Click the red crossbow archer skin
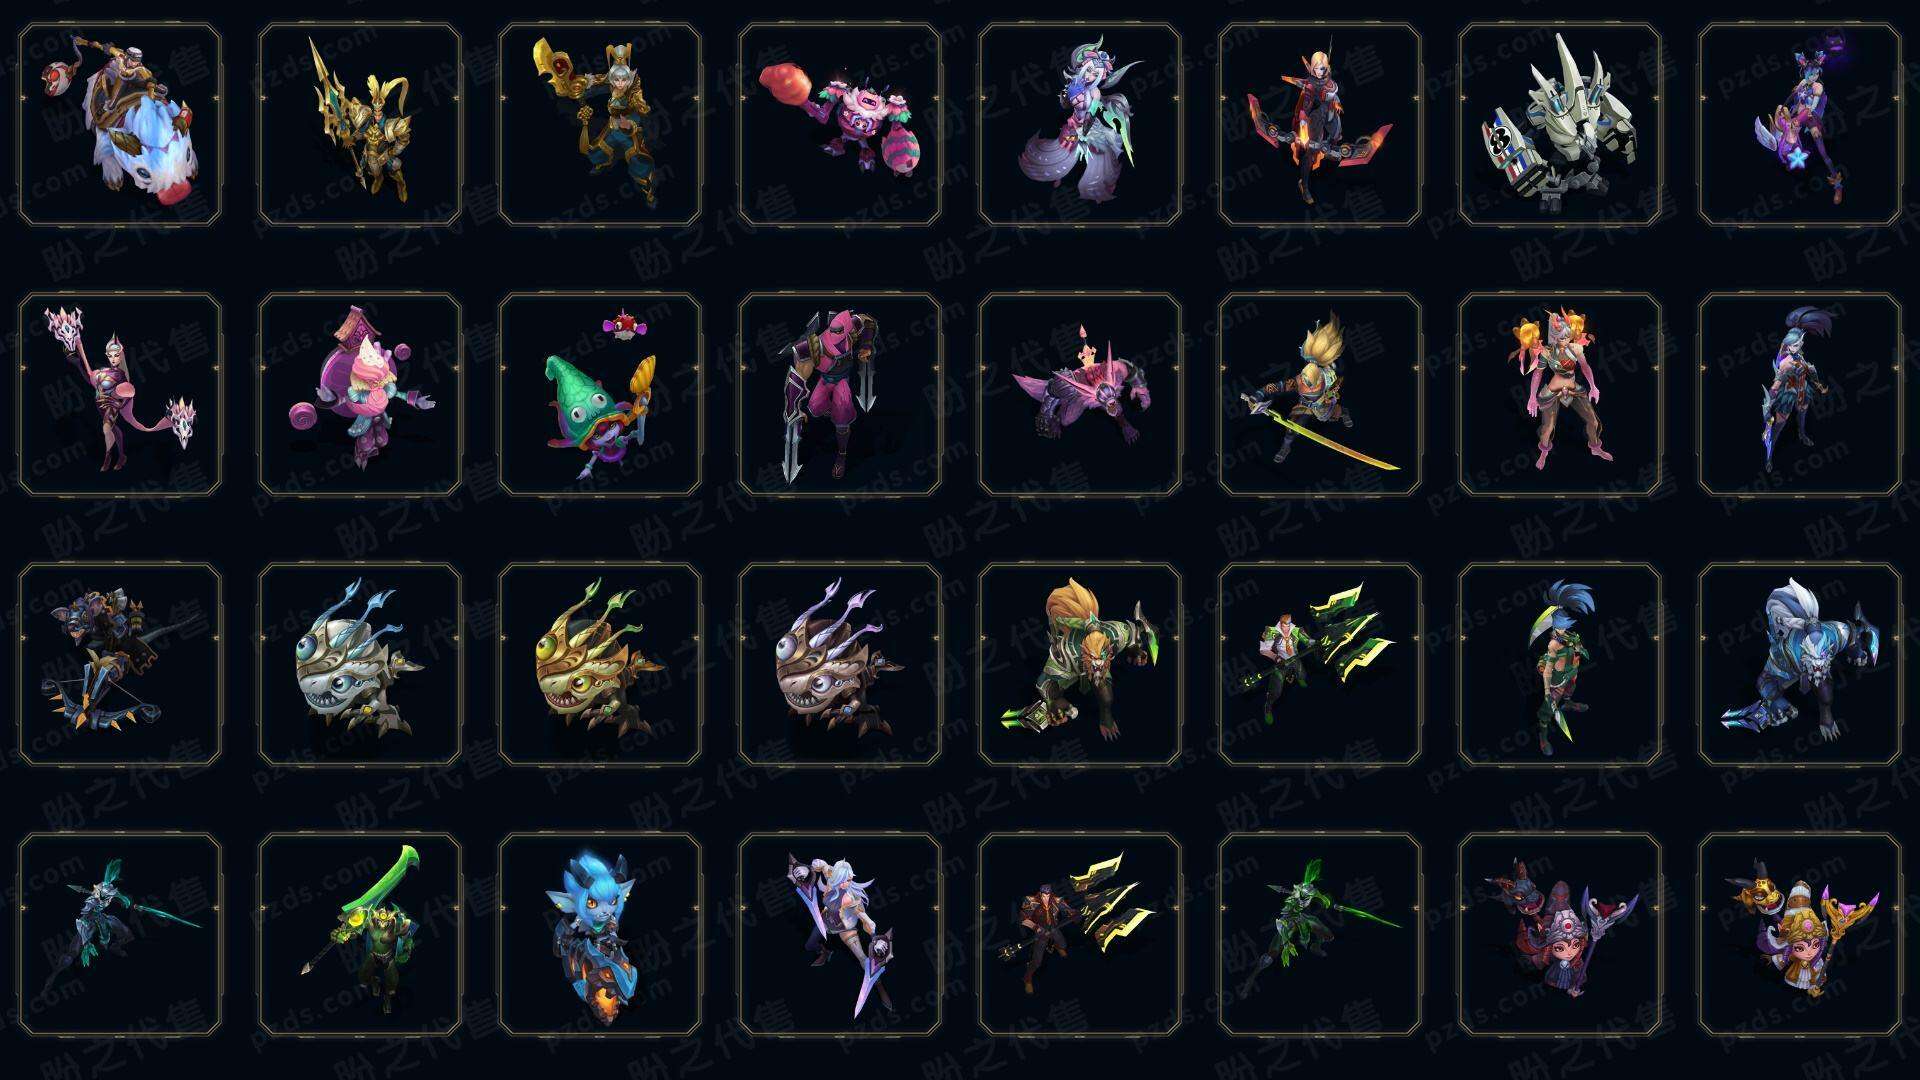Viewport: 1920px width, 1080px height. click(1320, 125)
